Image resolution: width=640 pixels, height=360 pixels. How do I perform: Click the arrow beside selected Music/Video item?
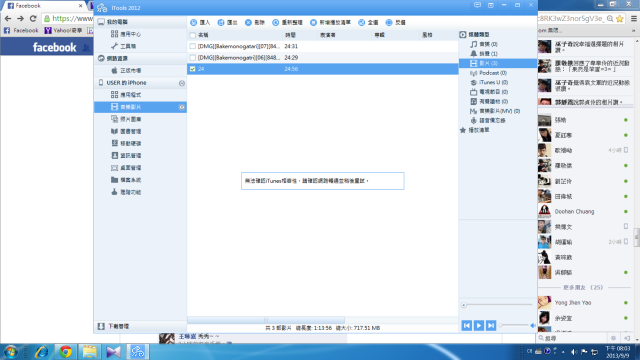[x=182, y=107]
